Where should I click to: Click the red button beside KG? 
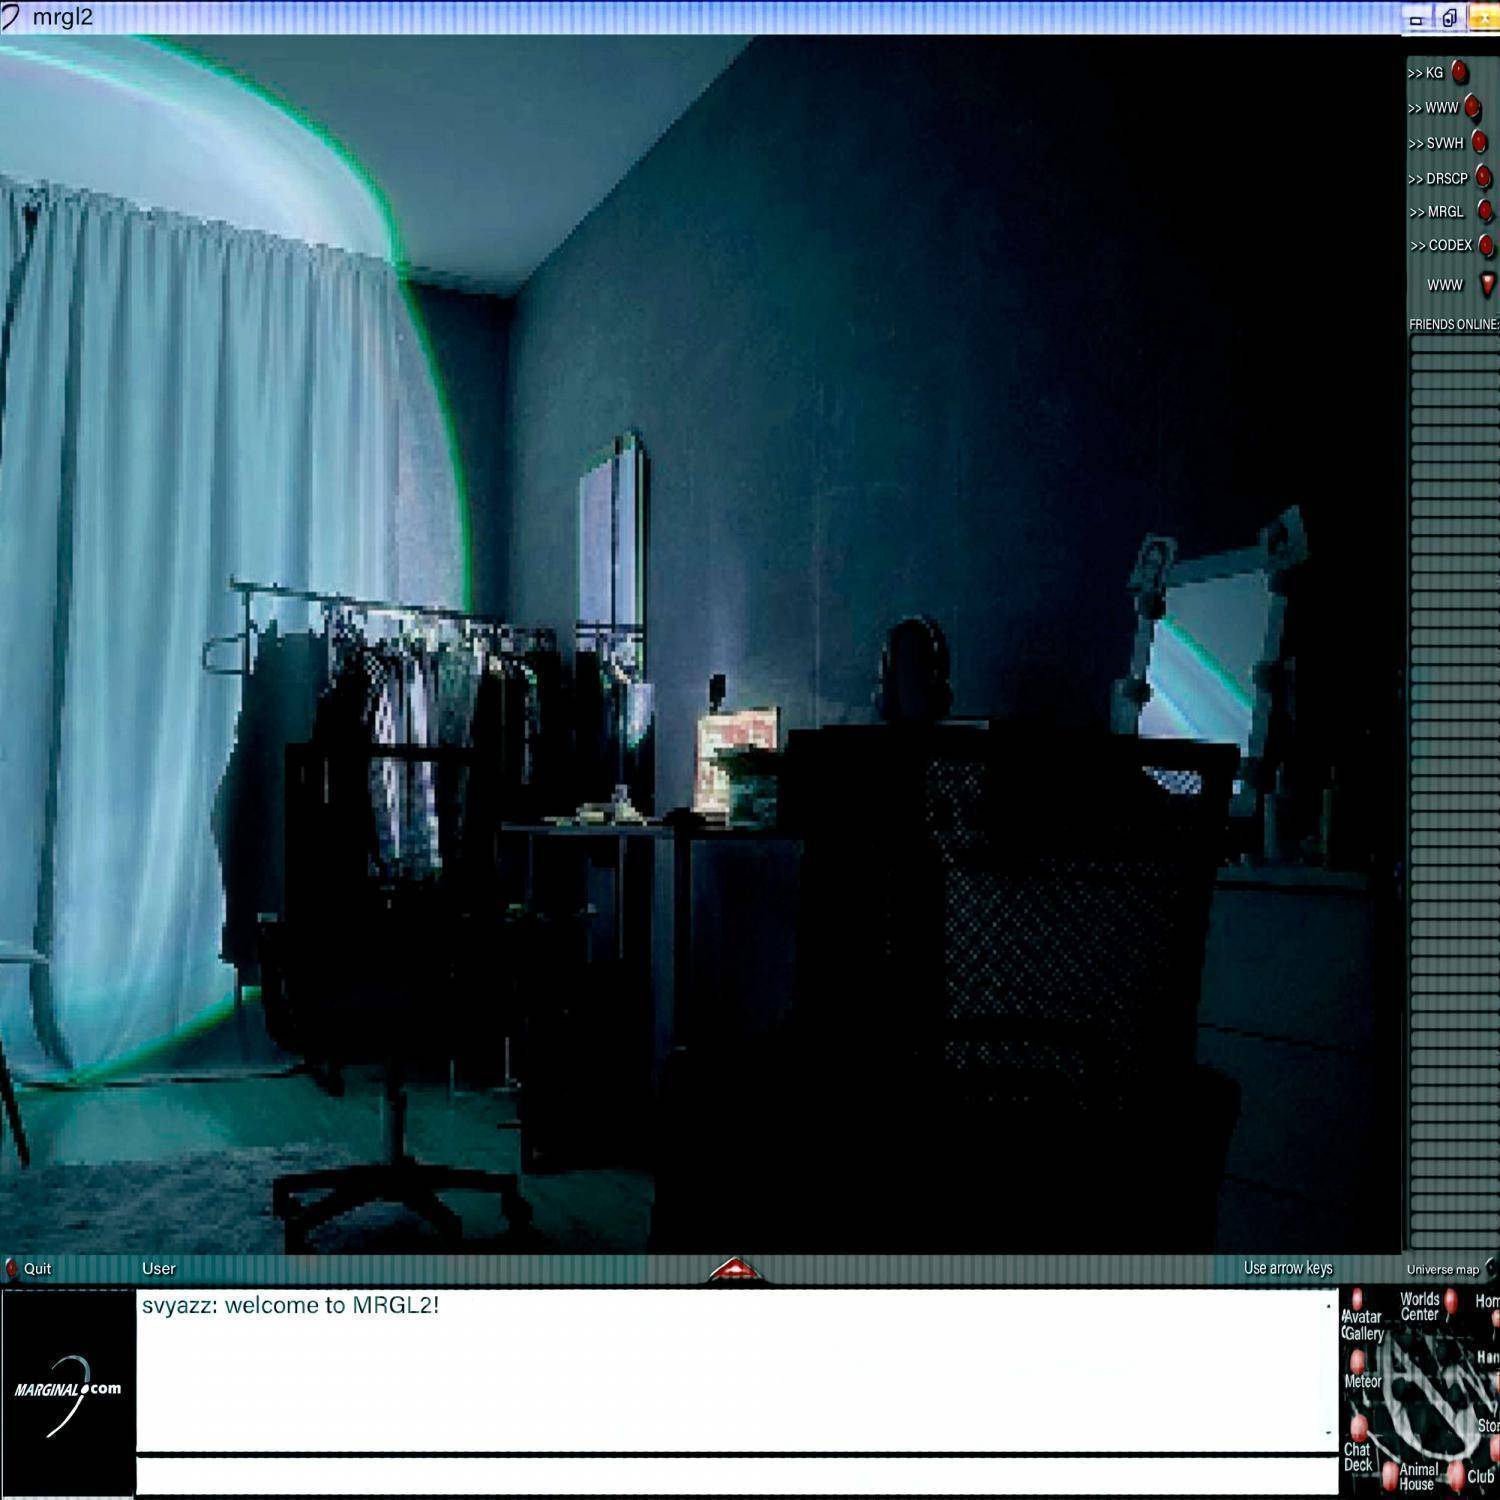tap(1459, 72)
